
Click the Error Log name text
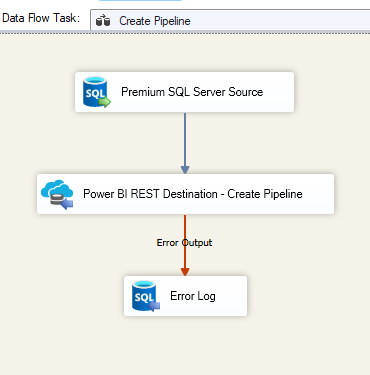[193, 296]
